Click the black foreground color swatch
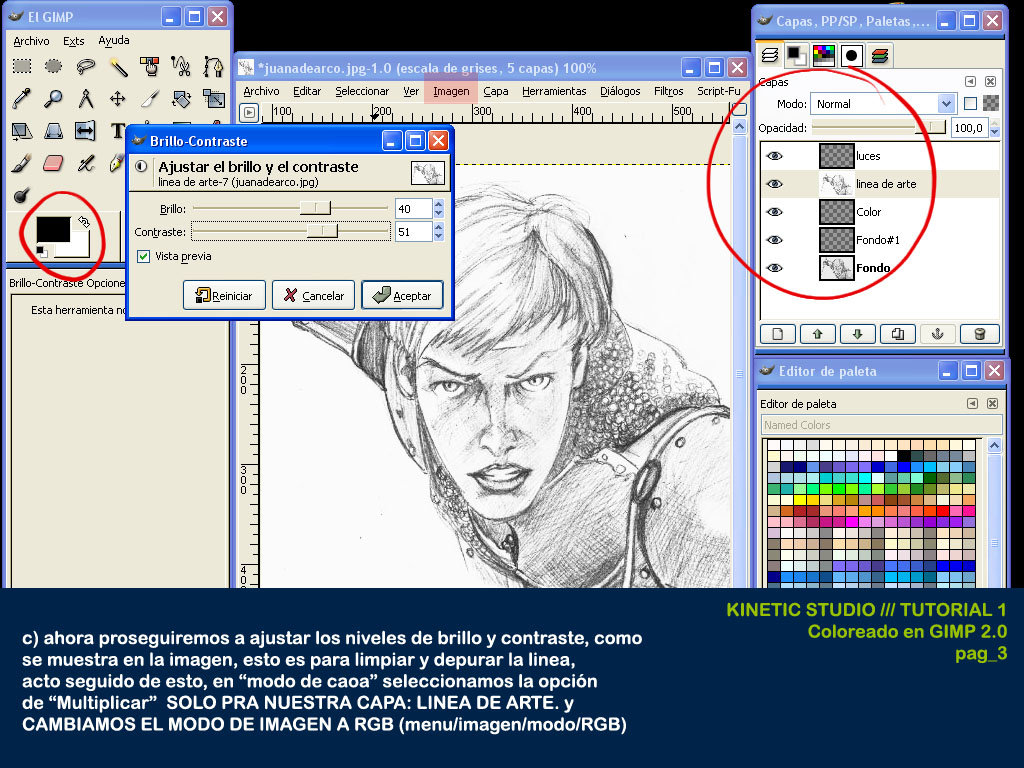 pyautogui.click(x=53, y=229)
